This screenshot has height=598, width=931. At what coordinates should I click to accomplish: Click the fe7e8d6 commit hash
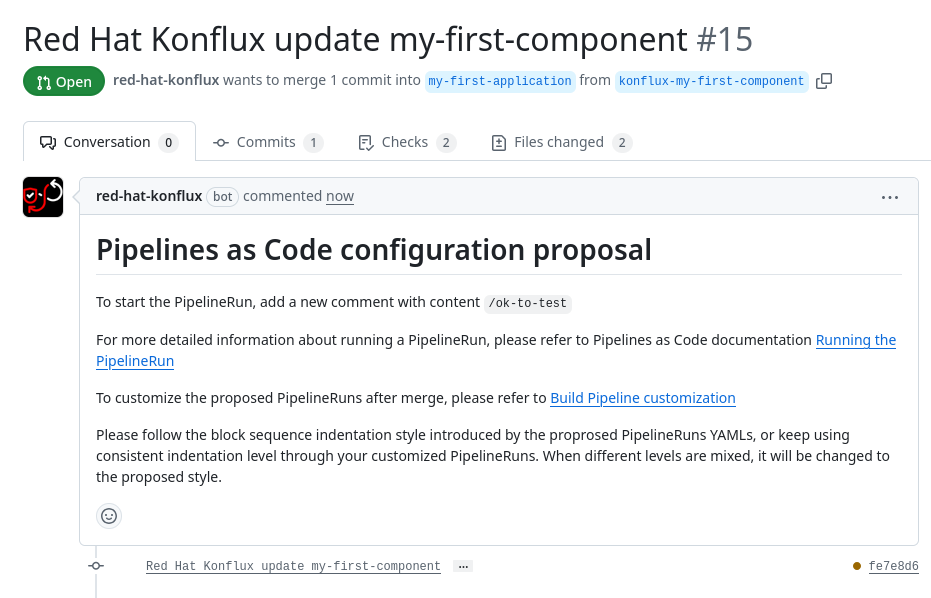(x=893, y=565)
